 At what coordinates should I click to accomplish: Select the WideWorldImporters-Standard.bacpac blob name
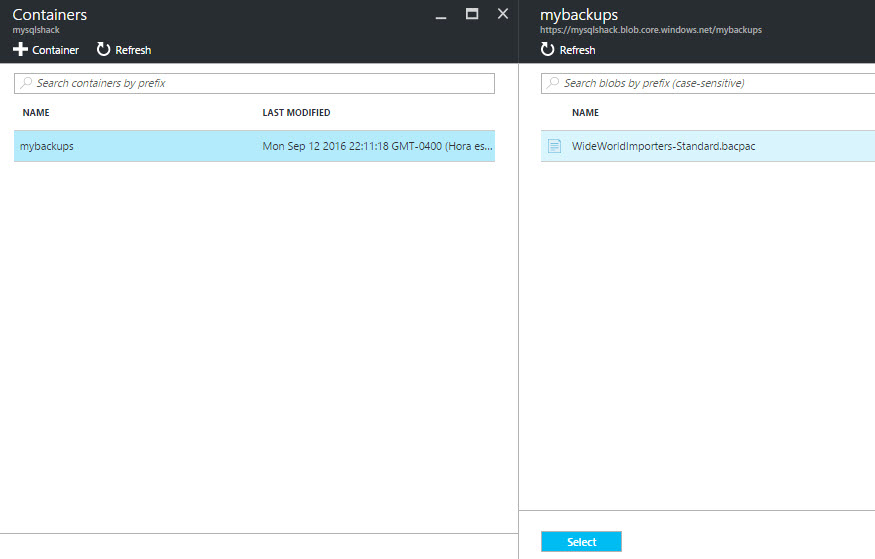pyautogui.click(x=663, y=146)
